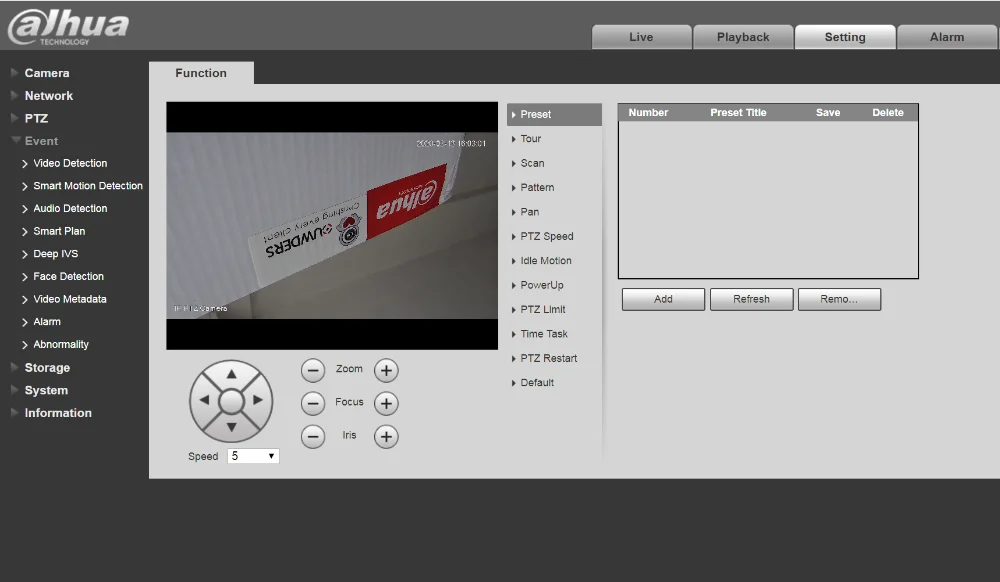Image resolution: width=1000 pixels, height=582 pixels.
Task: Zoom out with the minus button
Action: point(312,370)
